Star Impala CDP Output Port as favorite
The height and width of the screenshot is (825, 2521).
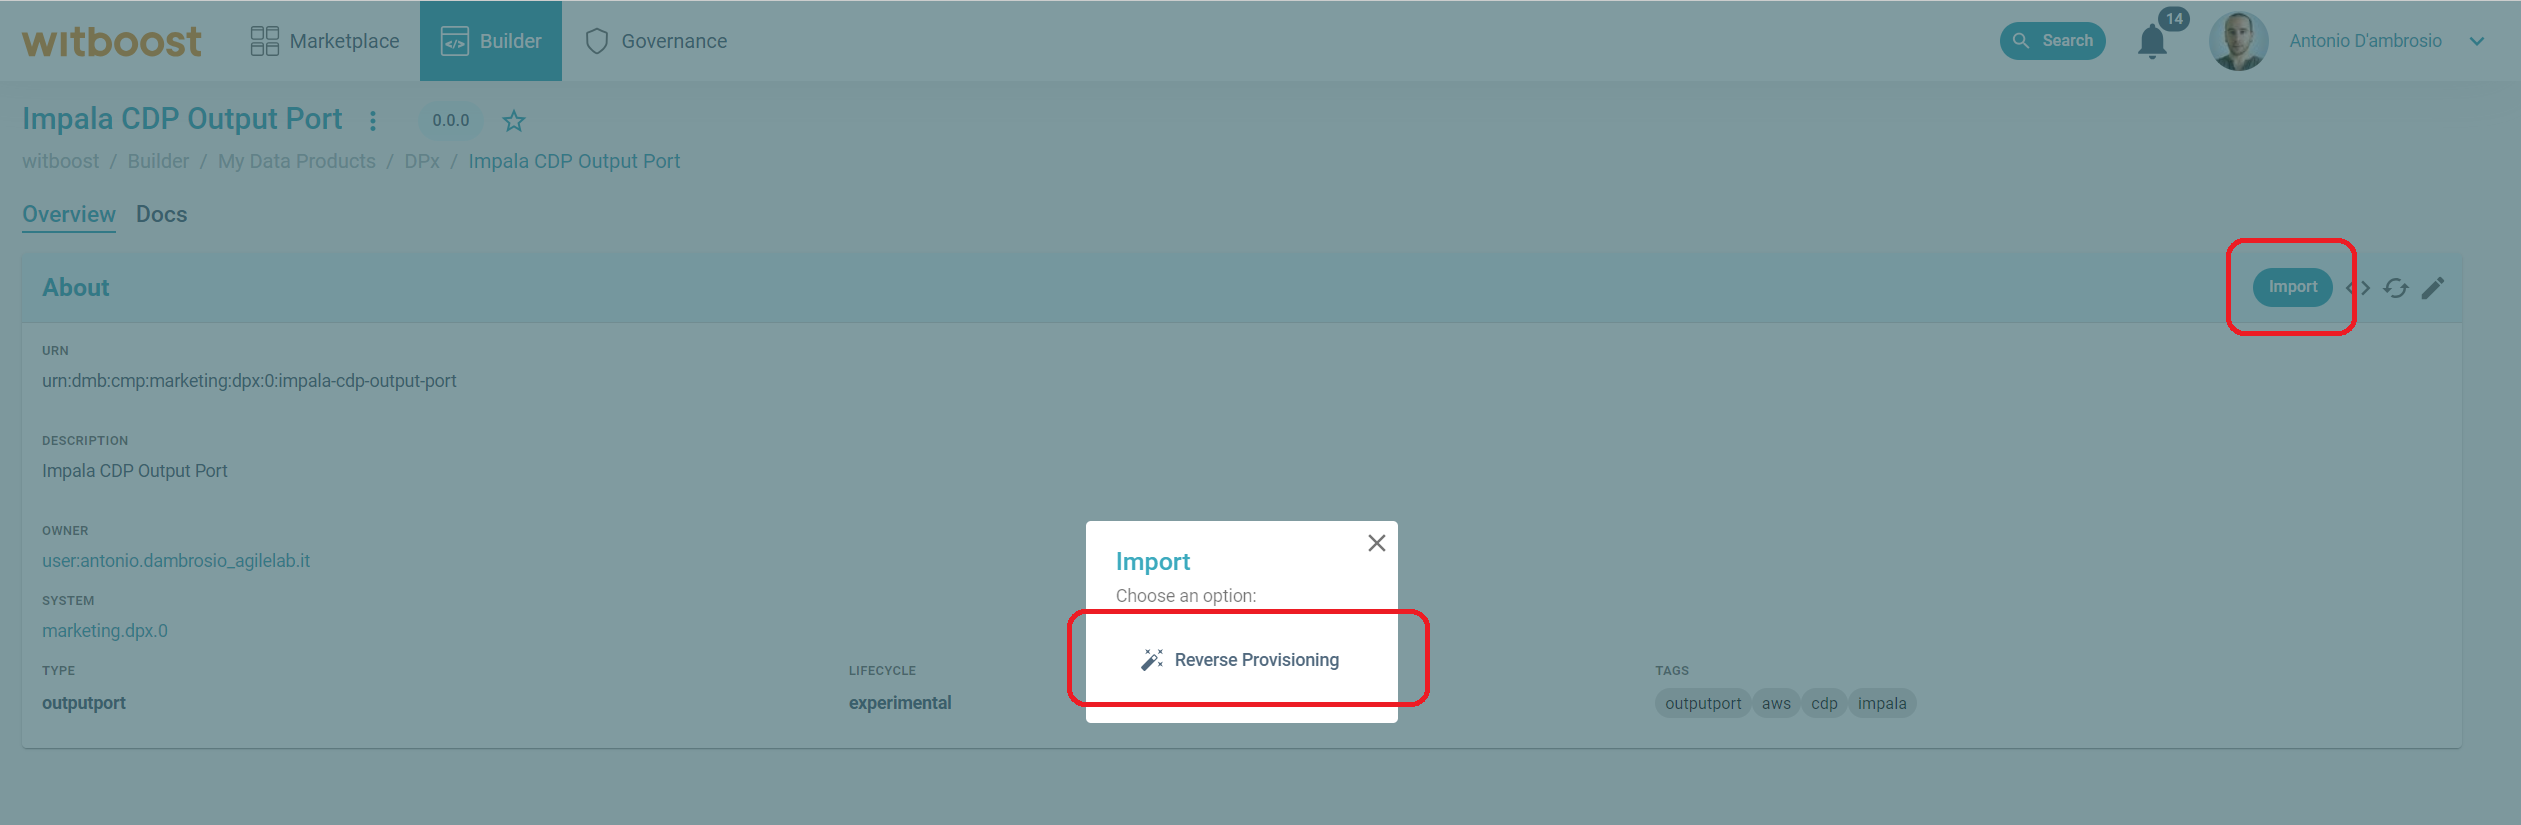514,121
